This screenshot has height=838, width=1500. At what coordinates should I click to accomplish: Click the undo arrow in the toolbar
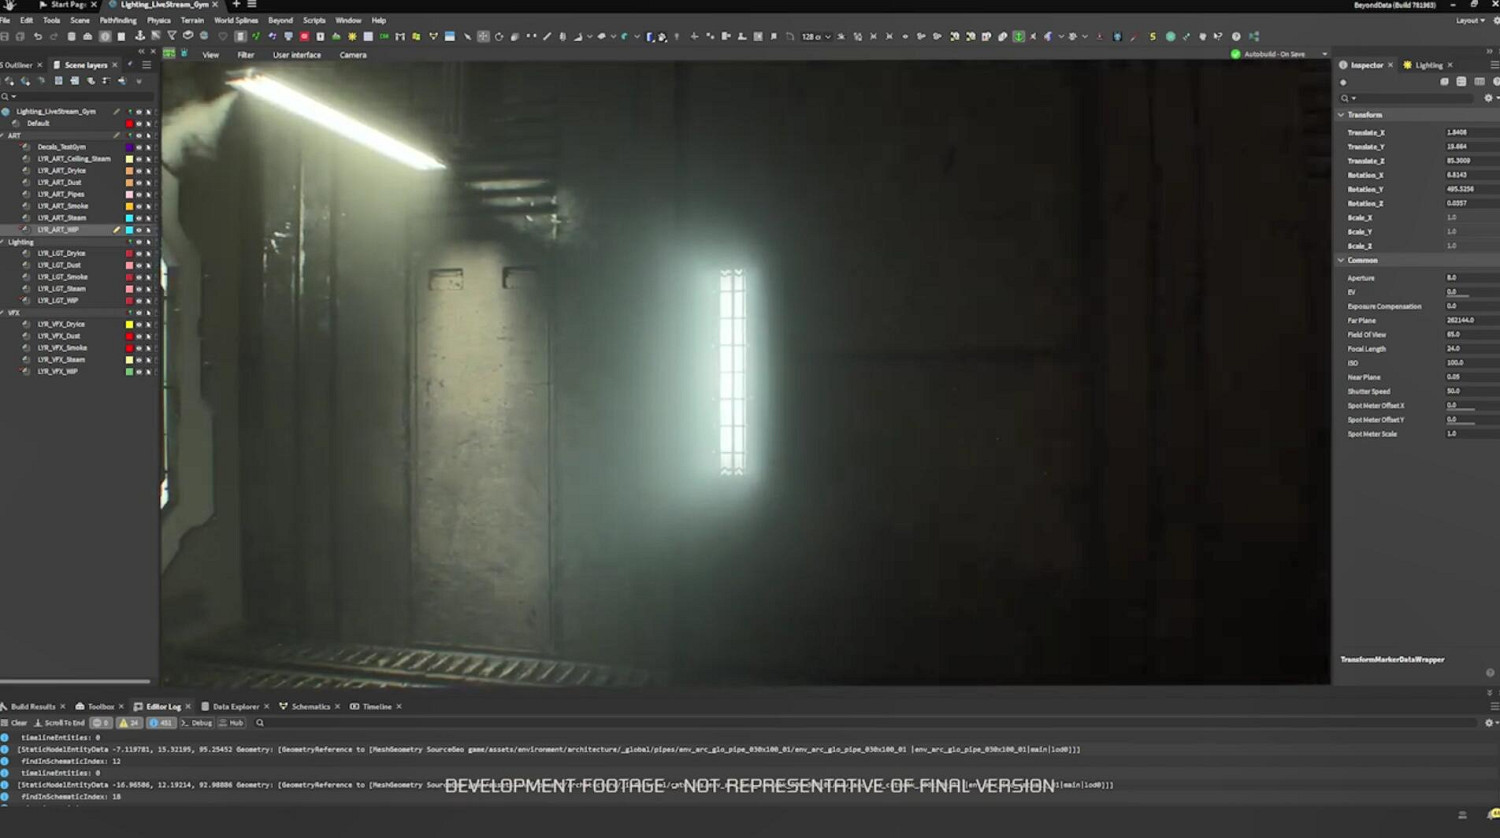click(x=38, y=37)
